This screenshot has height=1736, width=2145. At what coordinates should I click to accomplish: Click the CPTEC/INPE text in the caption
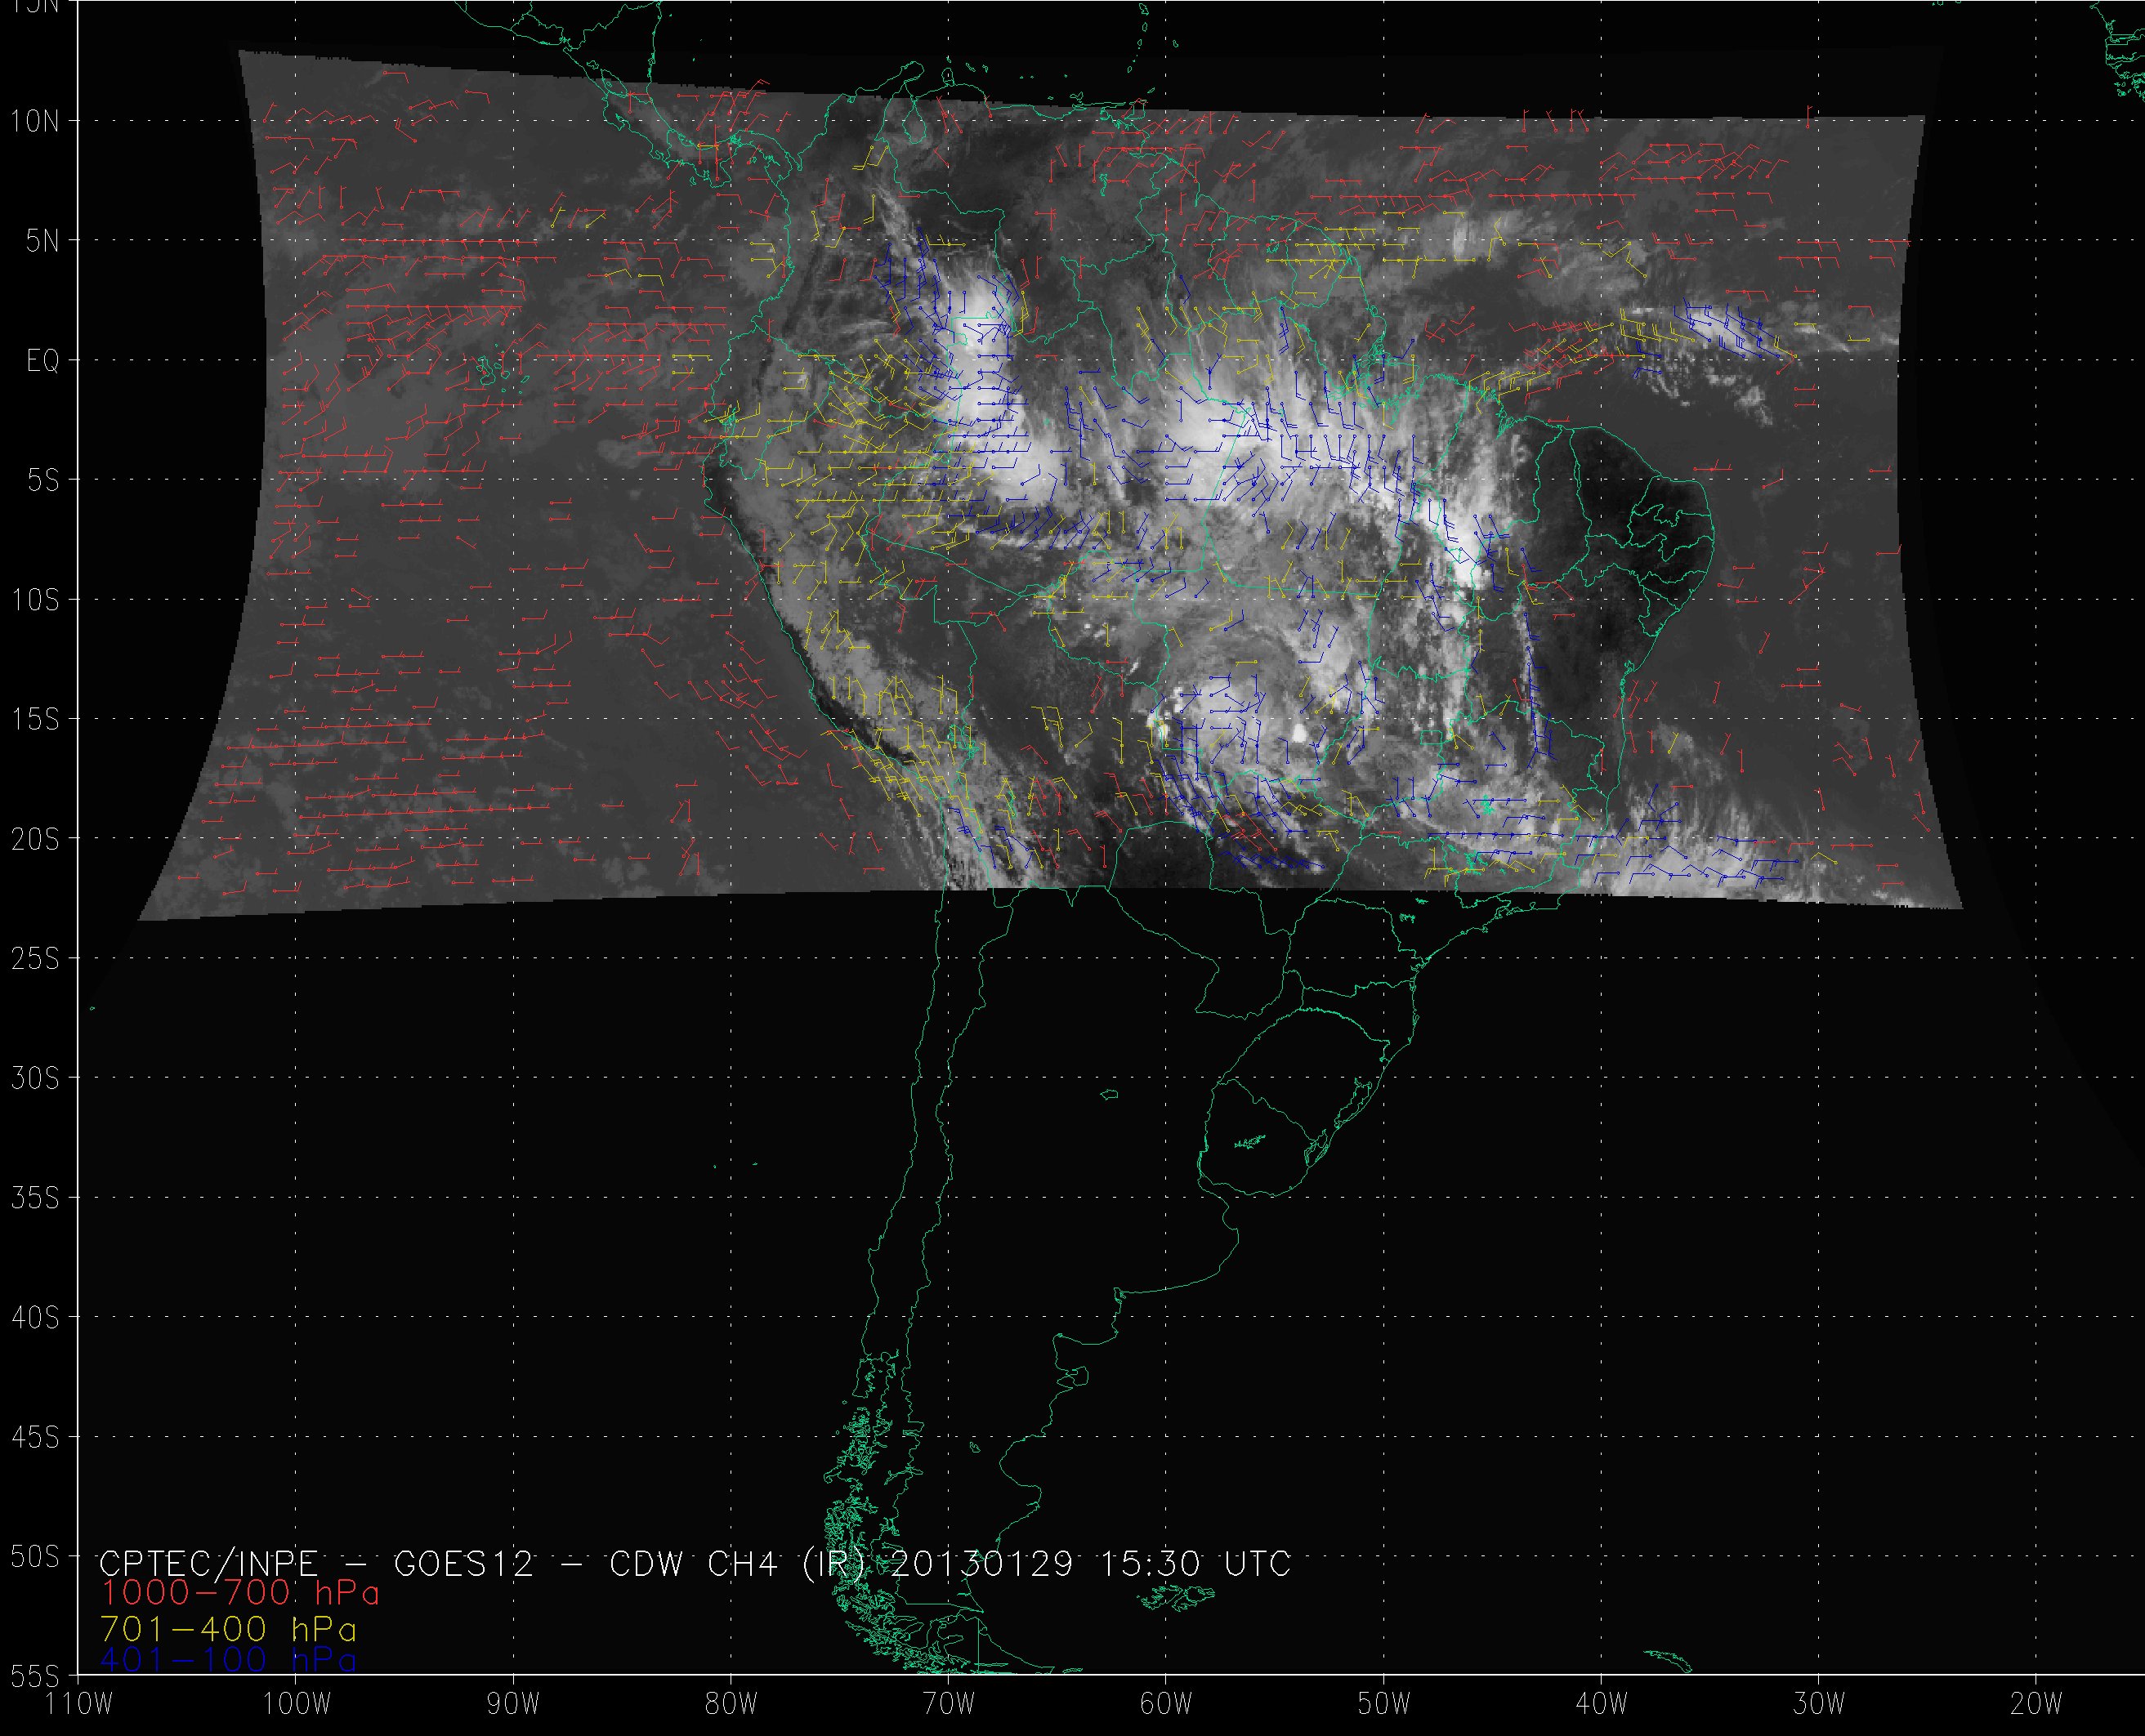(208, 1563)
